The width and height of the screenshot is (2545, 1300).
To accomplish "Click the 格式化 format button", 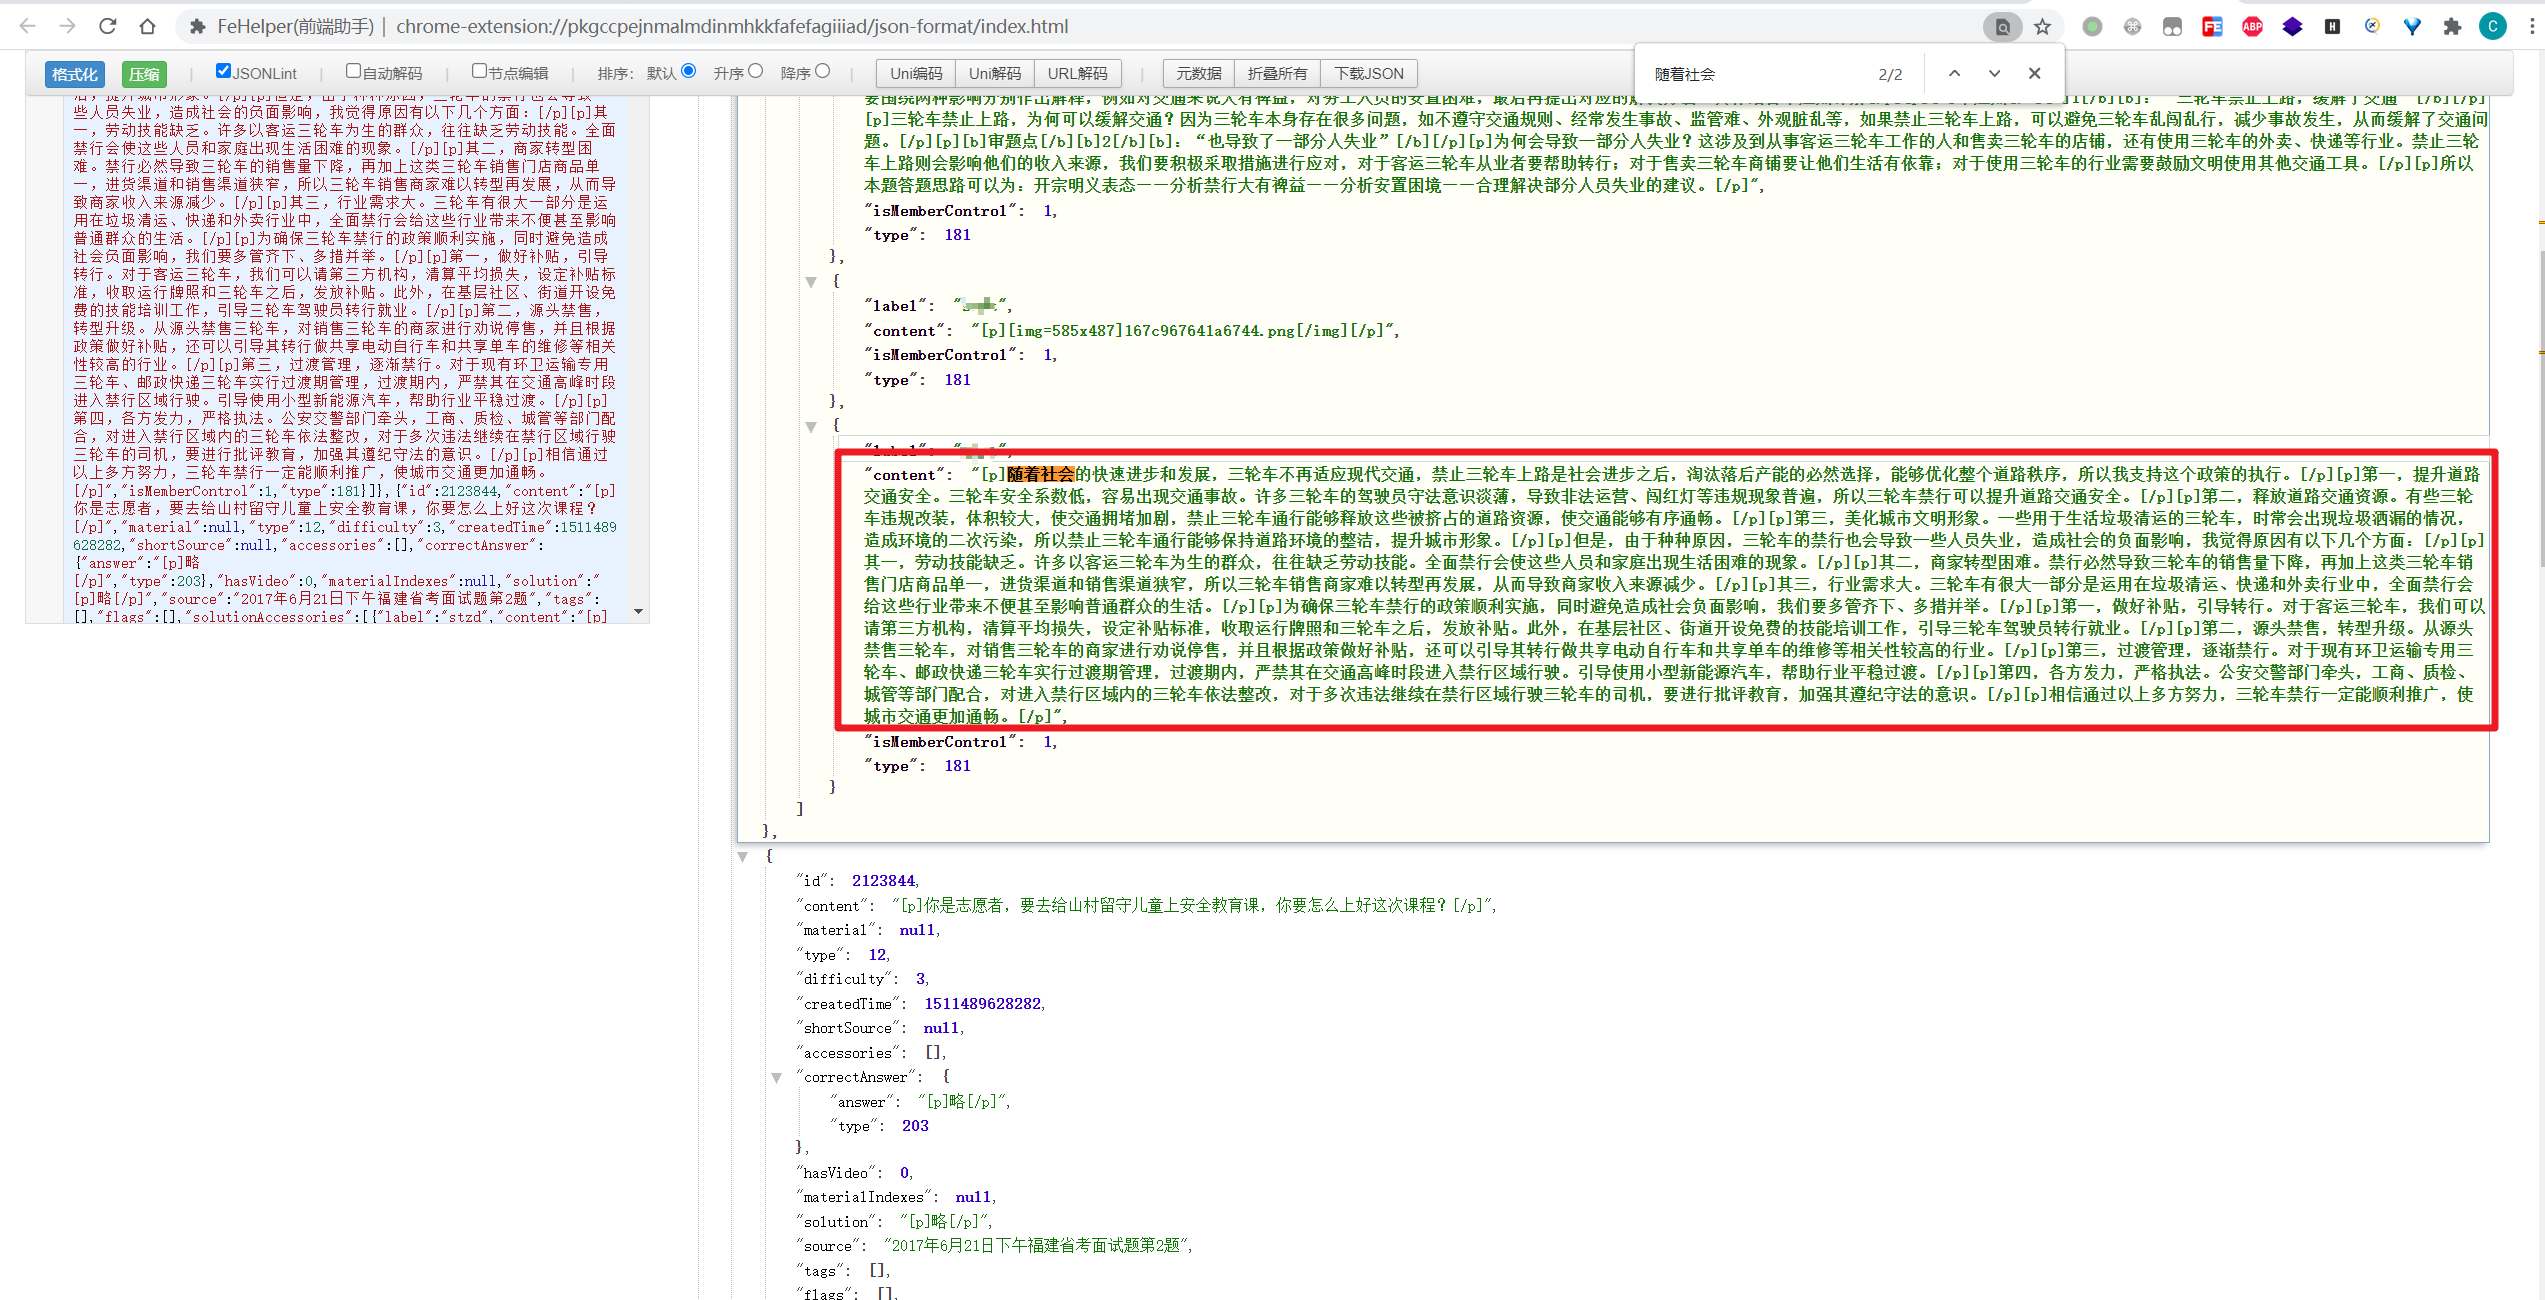I will pyautogui.click(x=75, y=74).
